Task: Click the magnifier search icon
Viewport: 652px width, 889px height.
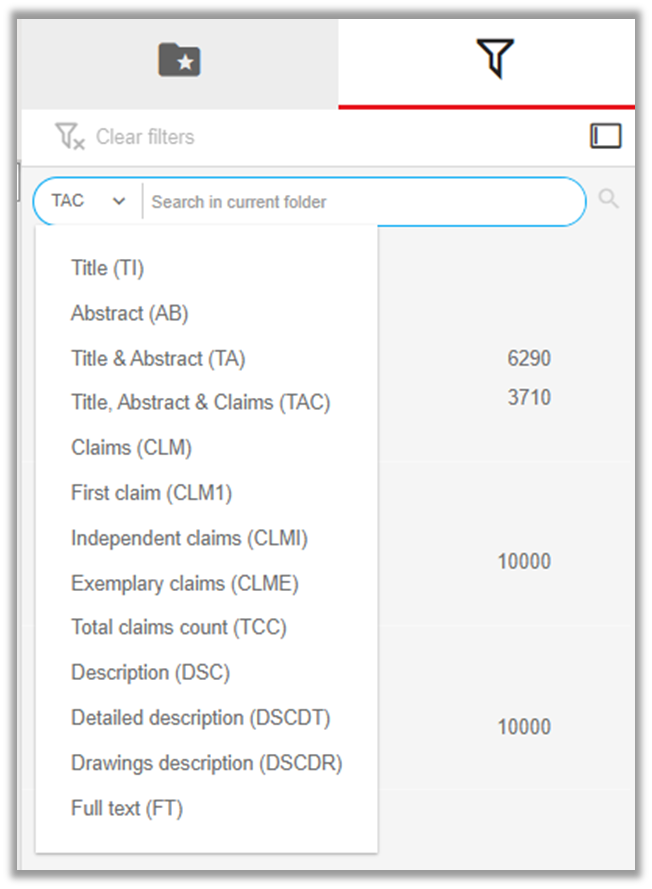Action: pyautogui.click(x=609, y=199)
